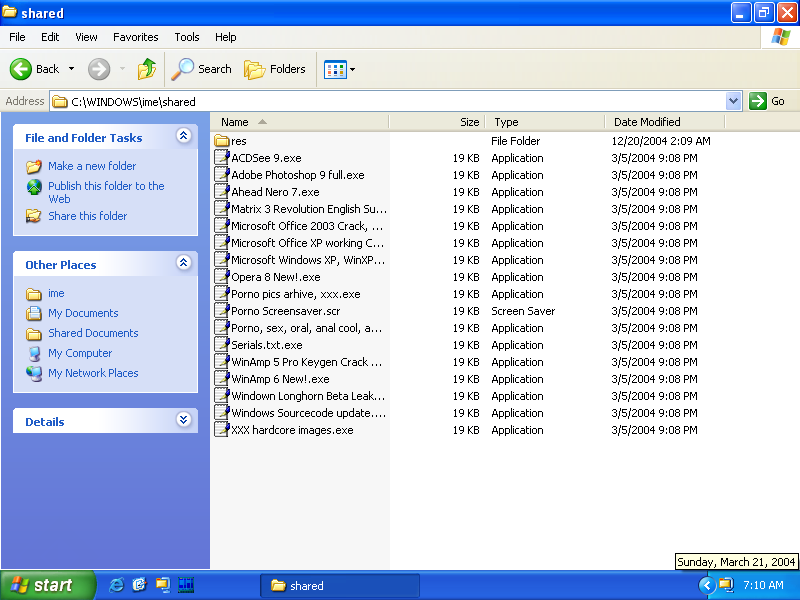Open the Tools menu
The height and width of the screenshot is (600, 800).
[187, 37]
